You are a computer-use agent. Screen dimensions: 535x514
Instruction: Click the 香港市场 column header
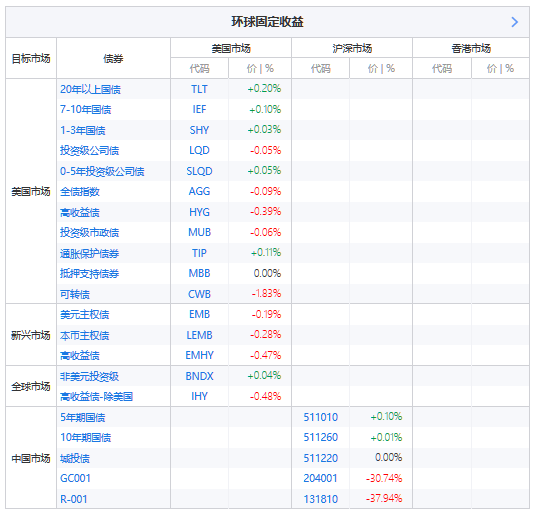(471, 48)
